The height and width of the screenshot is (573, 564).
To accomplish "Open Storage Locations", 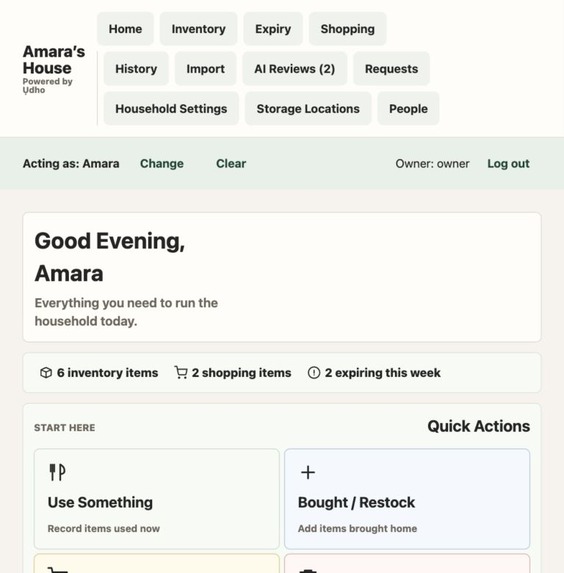I will coord(308,109).
